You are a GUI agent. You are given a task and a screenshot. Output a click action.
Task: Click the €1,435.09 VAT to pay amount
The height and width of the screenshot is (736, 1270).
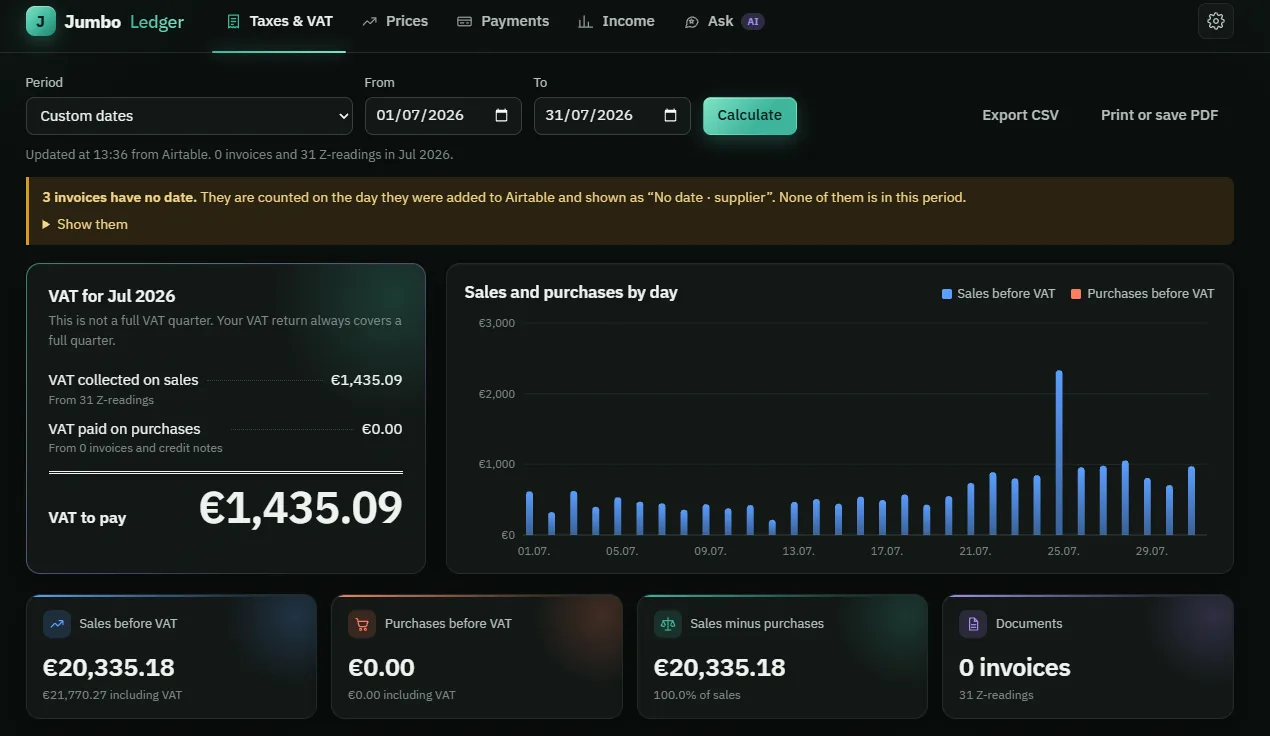(x=301, y=508)
